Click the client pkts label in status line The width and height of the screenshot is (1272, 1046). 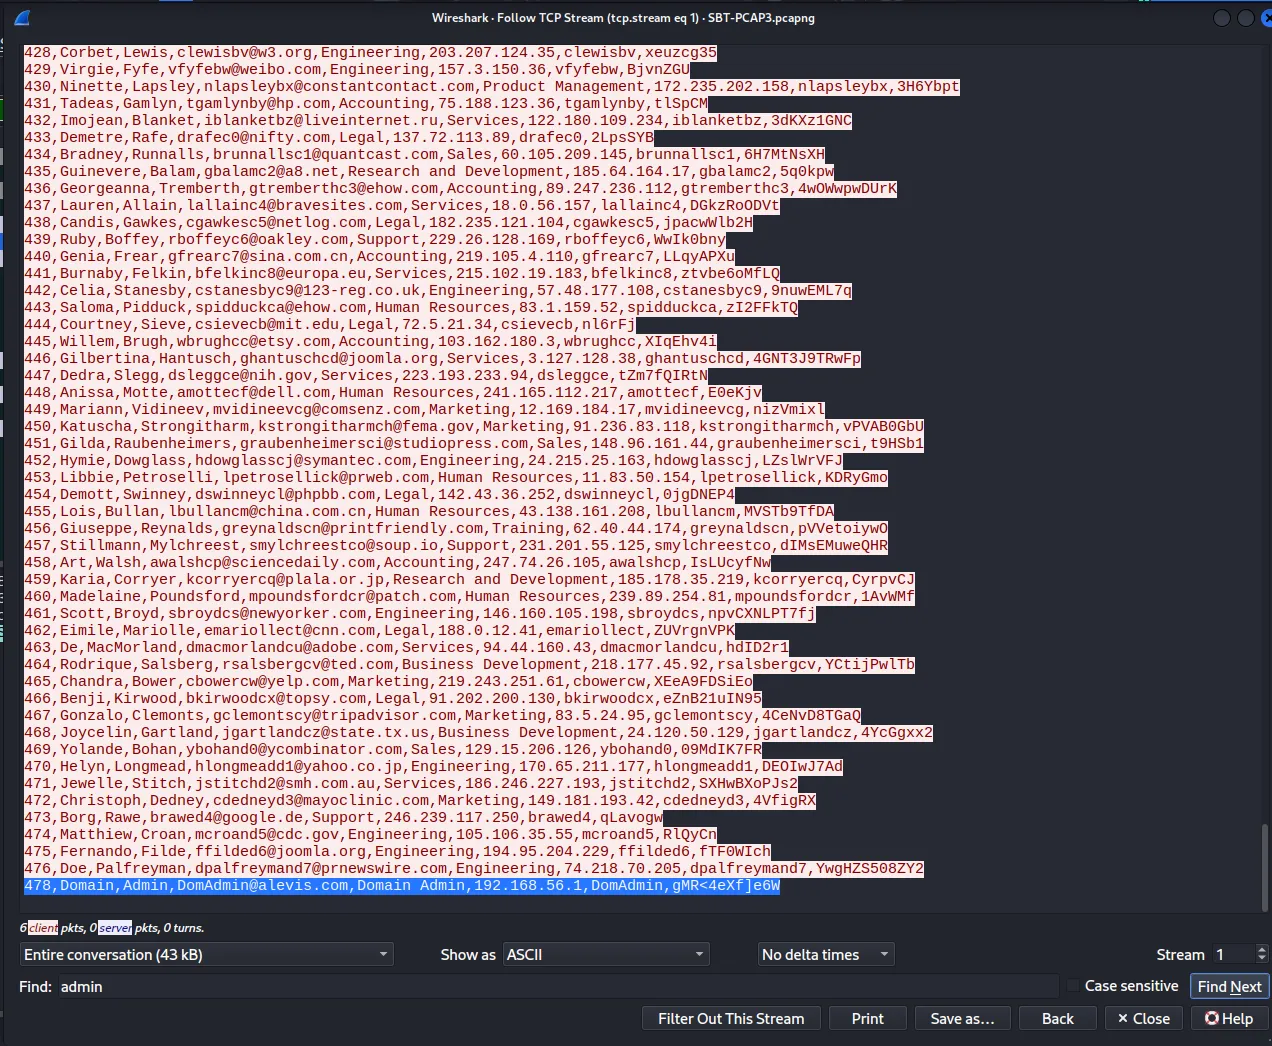(43, 928)
